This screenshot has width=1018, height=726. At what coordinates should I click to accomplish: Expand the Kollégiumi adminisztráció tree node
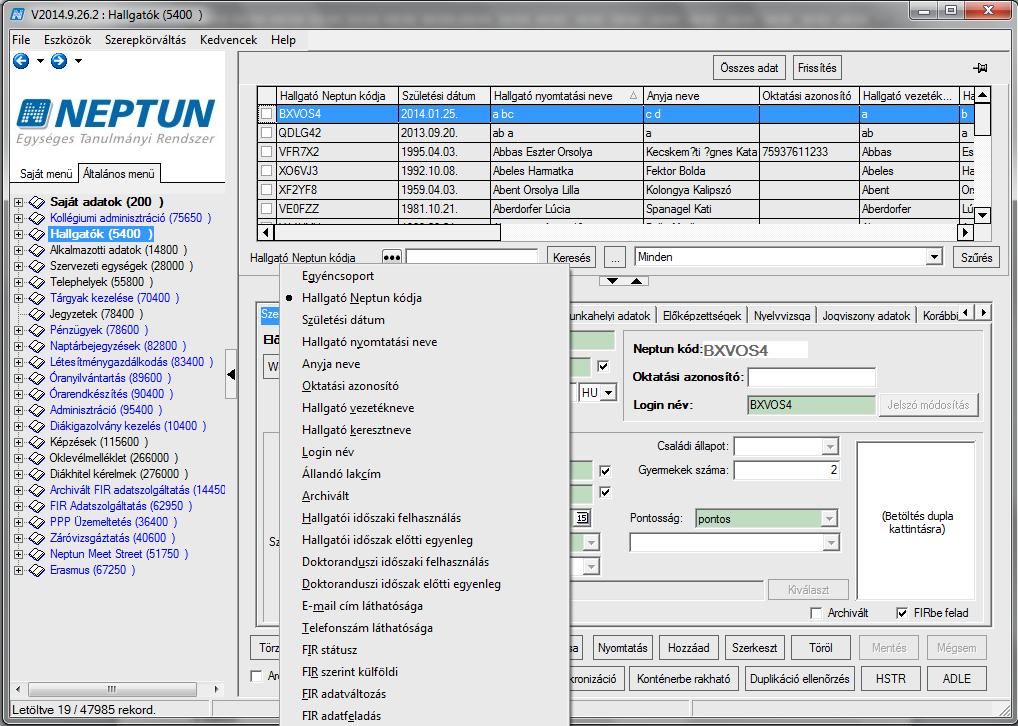coord(18,218)
